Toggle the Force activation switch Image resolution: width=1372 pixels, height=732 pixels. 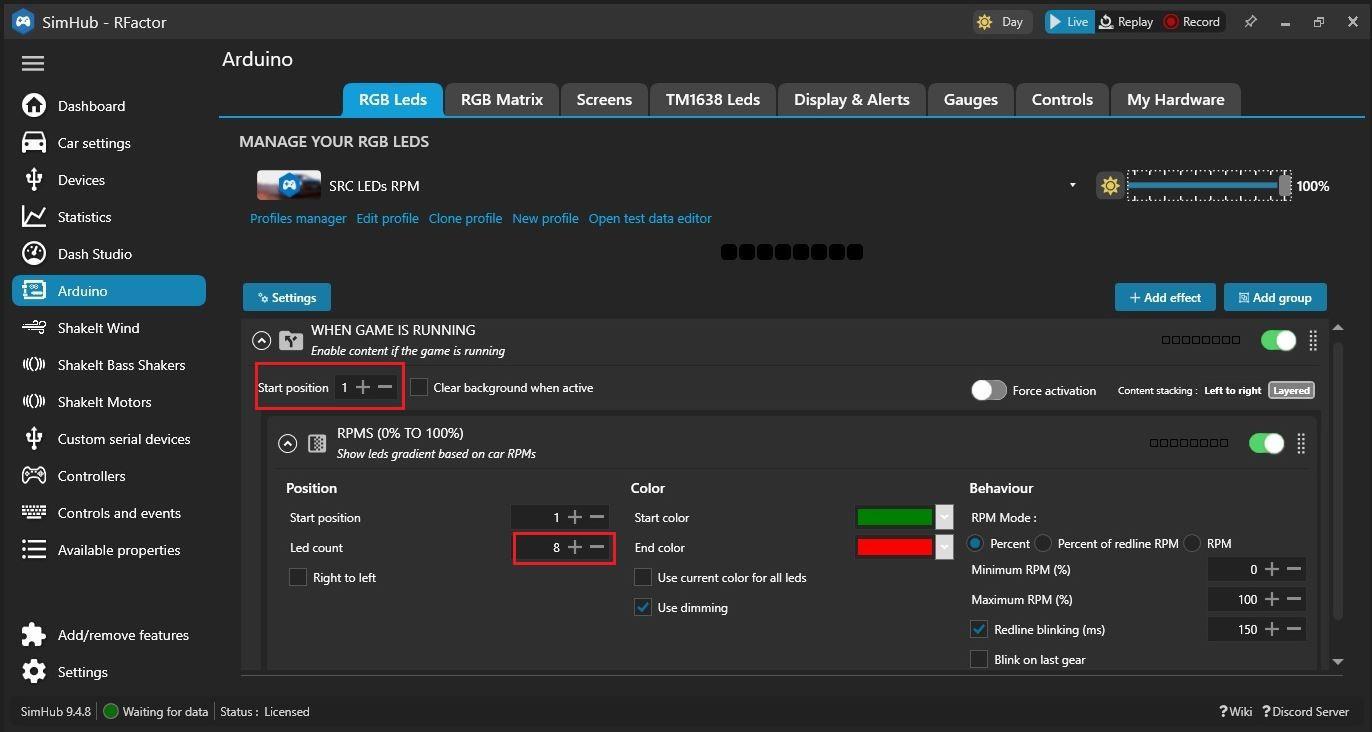(x=989, y=390)
